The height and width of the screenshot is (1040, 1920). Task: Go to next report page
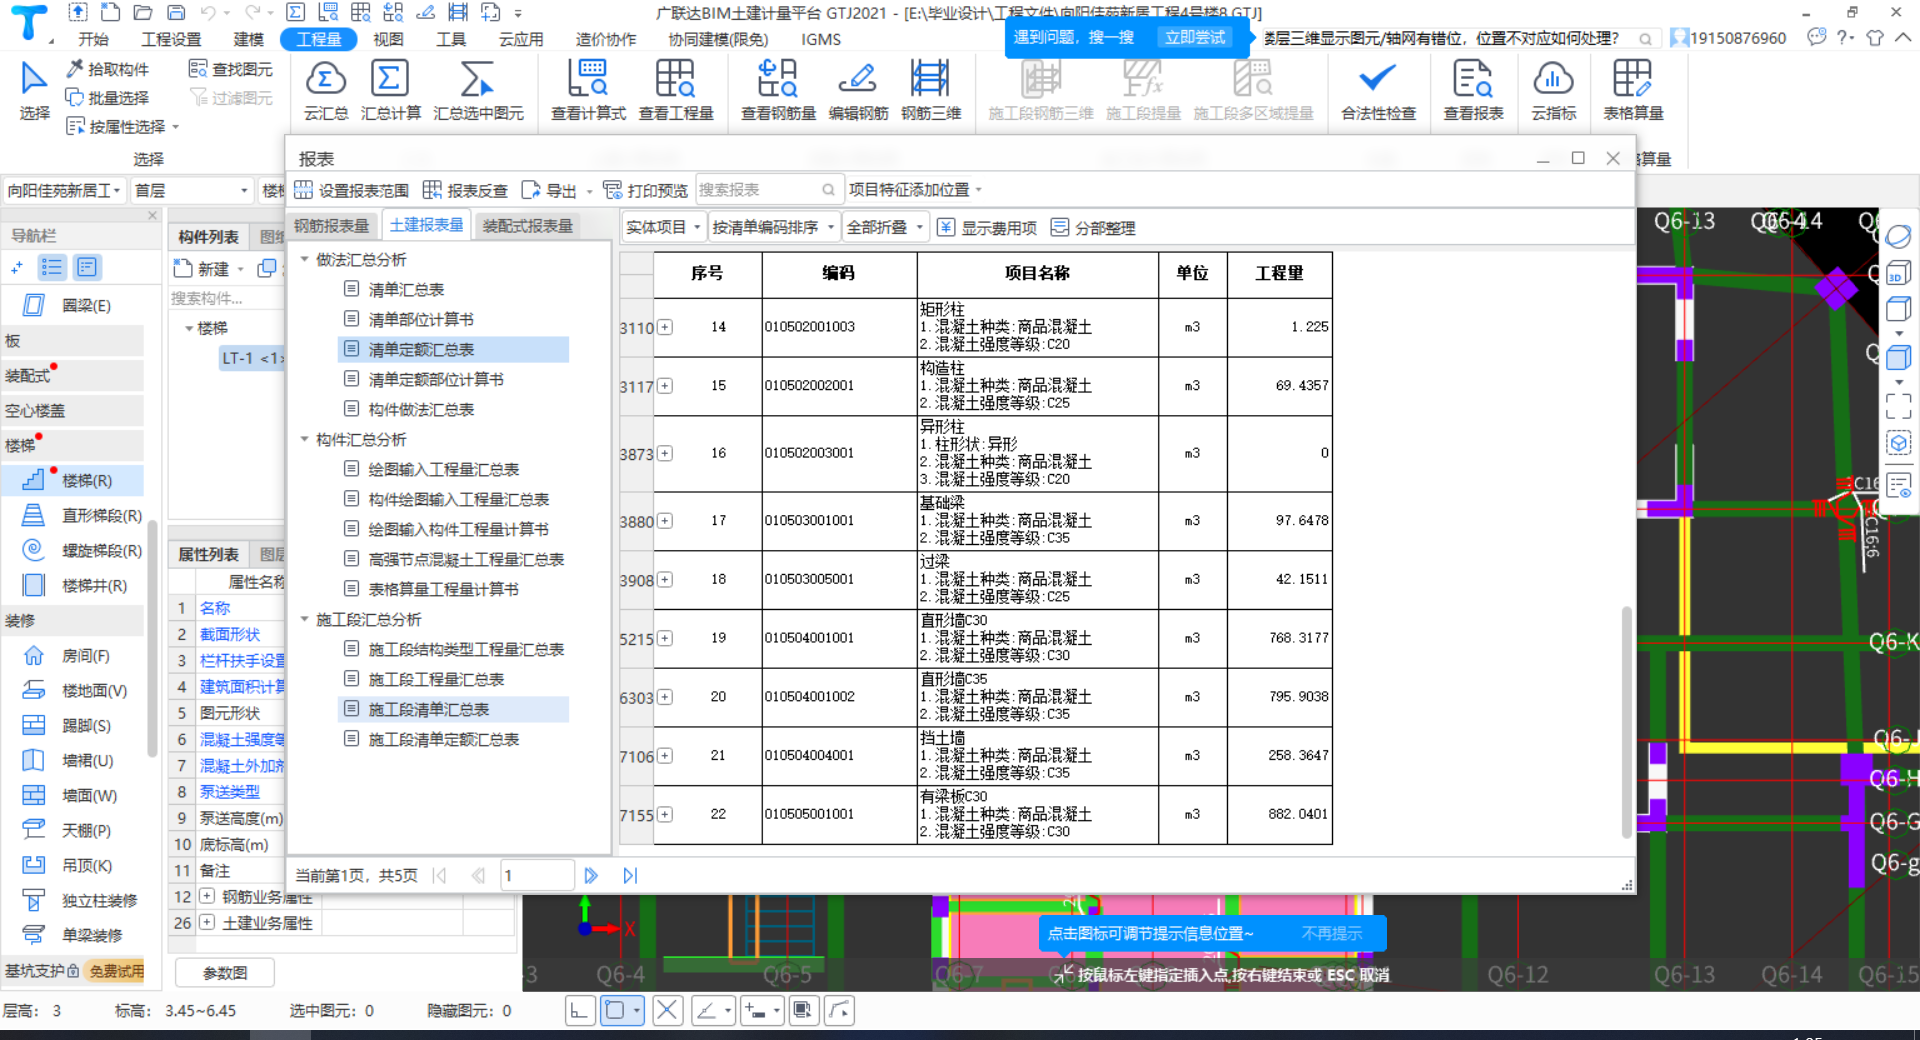click(591, 876)
